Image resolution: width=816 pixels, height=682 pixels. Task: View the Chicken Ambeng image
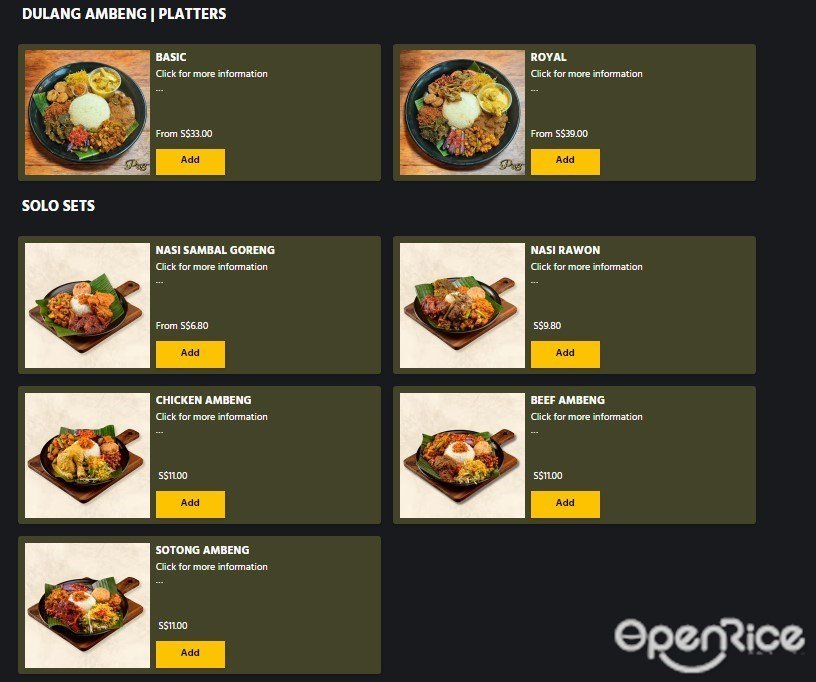coord(87,455)
